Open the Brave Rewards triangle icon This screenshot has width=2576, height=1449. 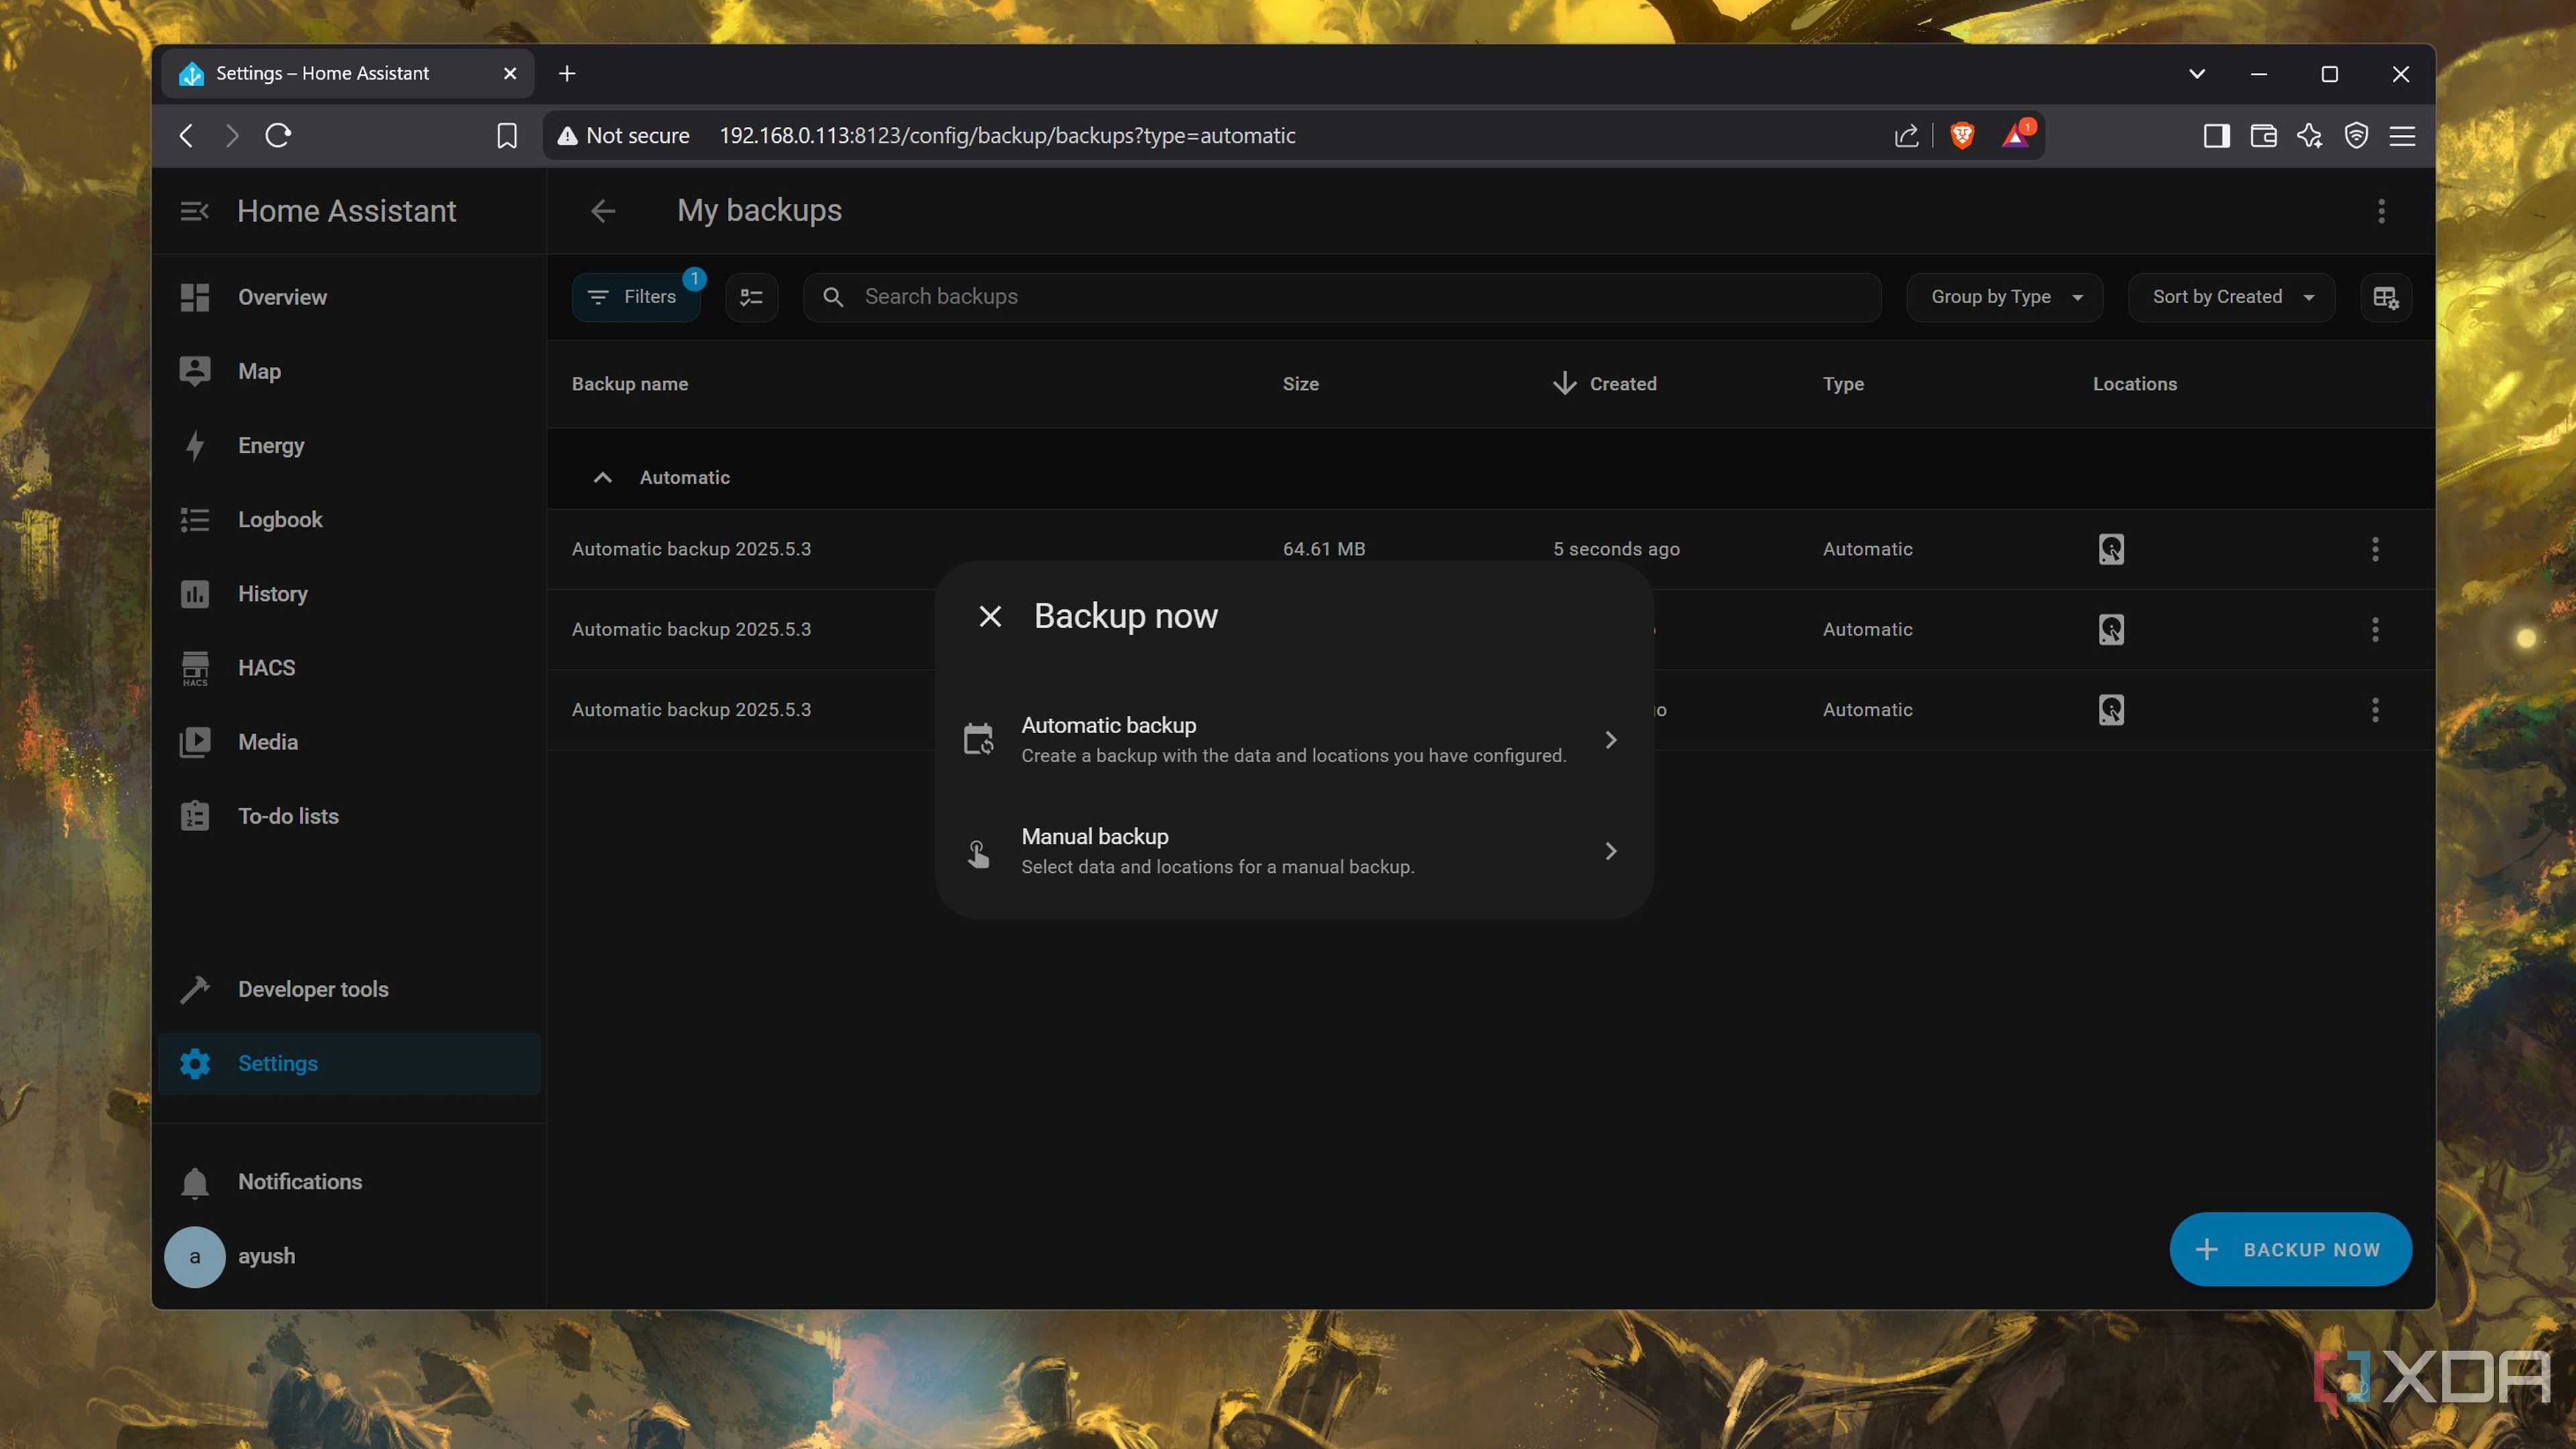pyautogui.click(x=2016, y=135)
